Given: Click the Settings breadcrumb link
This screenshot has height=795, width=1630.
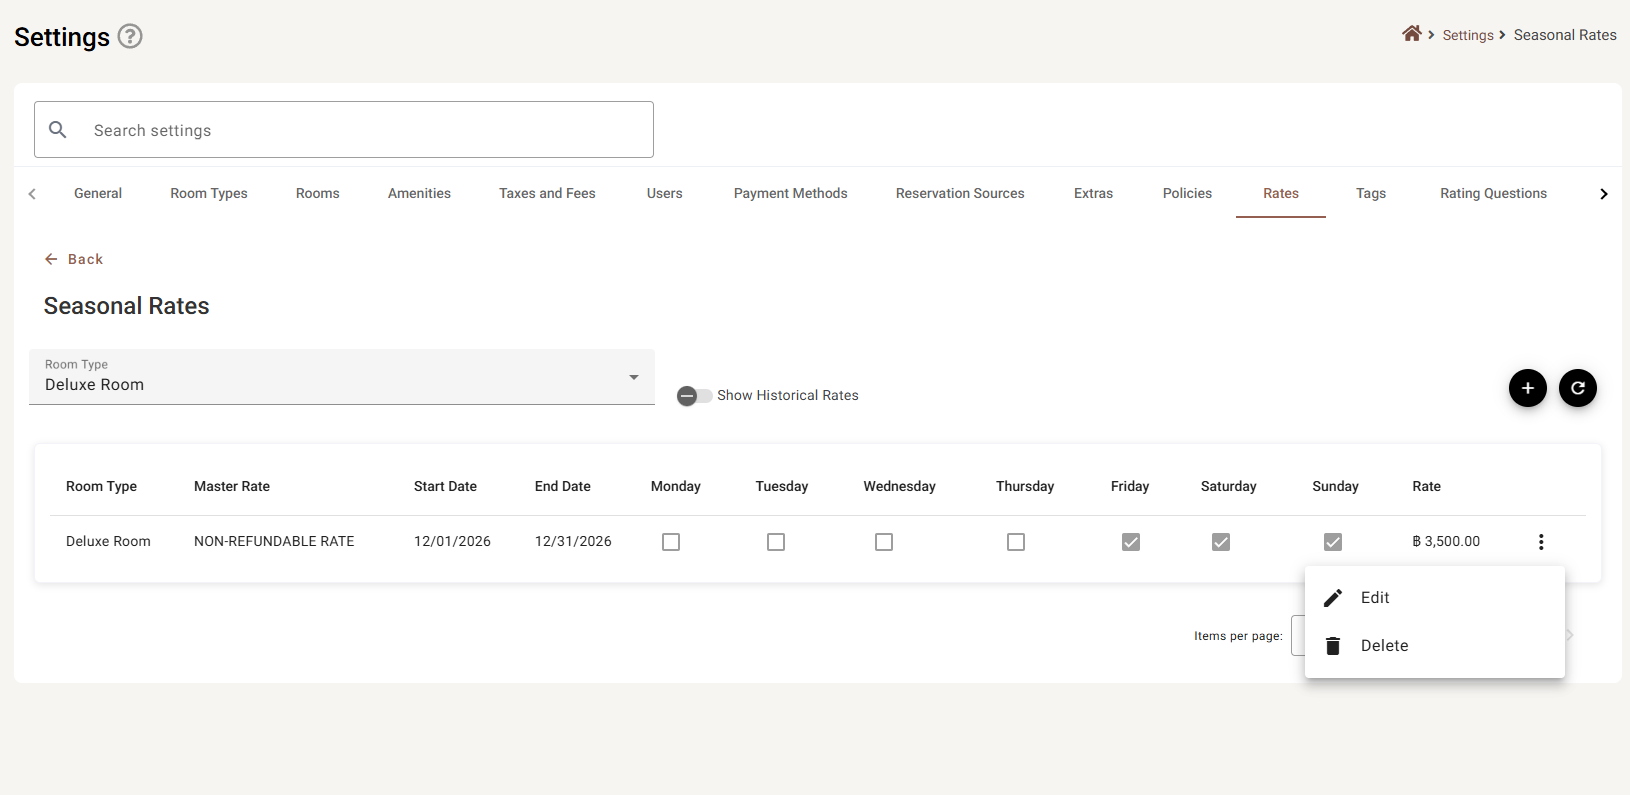Looking at the screenshot, I should [x=1468, y=35].
